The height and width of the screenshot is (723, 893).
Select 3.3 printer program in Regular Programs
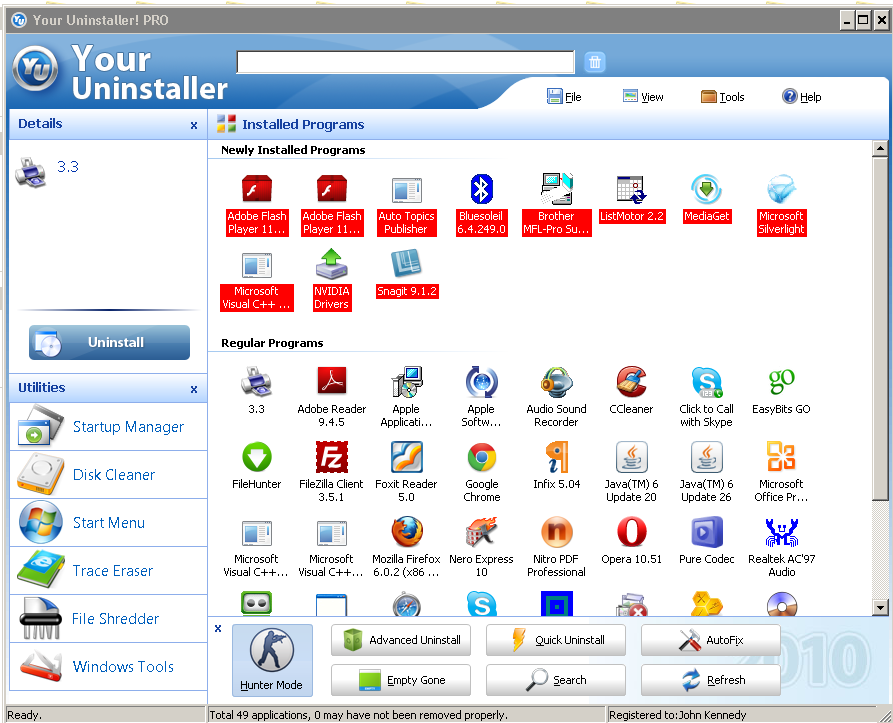click(256, 391)
